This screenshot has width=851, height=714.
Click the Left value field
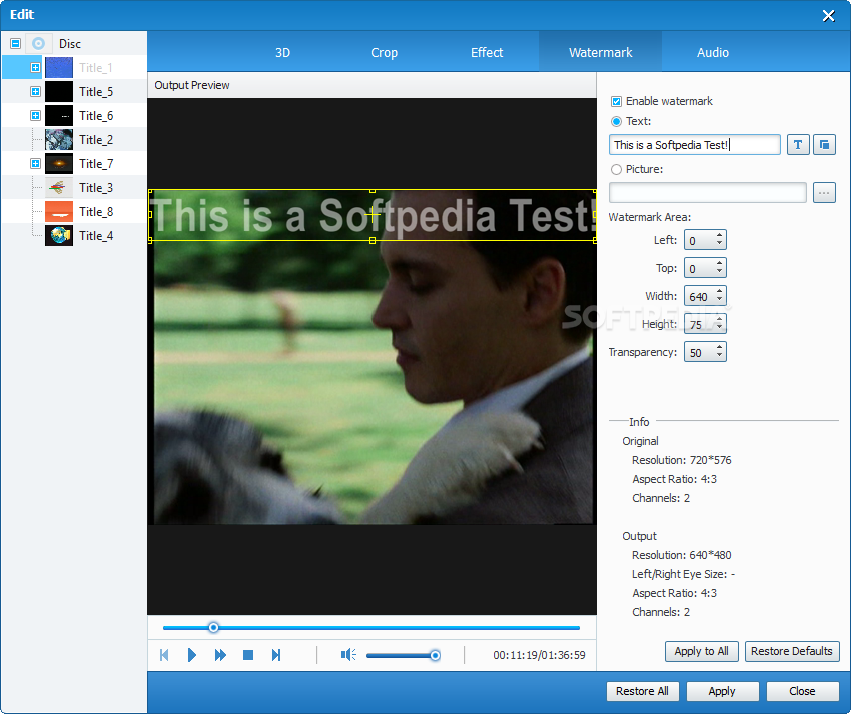[700, 240]
